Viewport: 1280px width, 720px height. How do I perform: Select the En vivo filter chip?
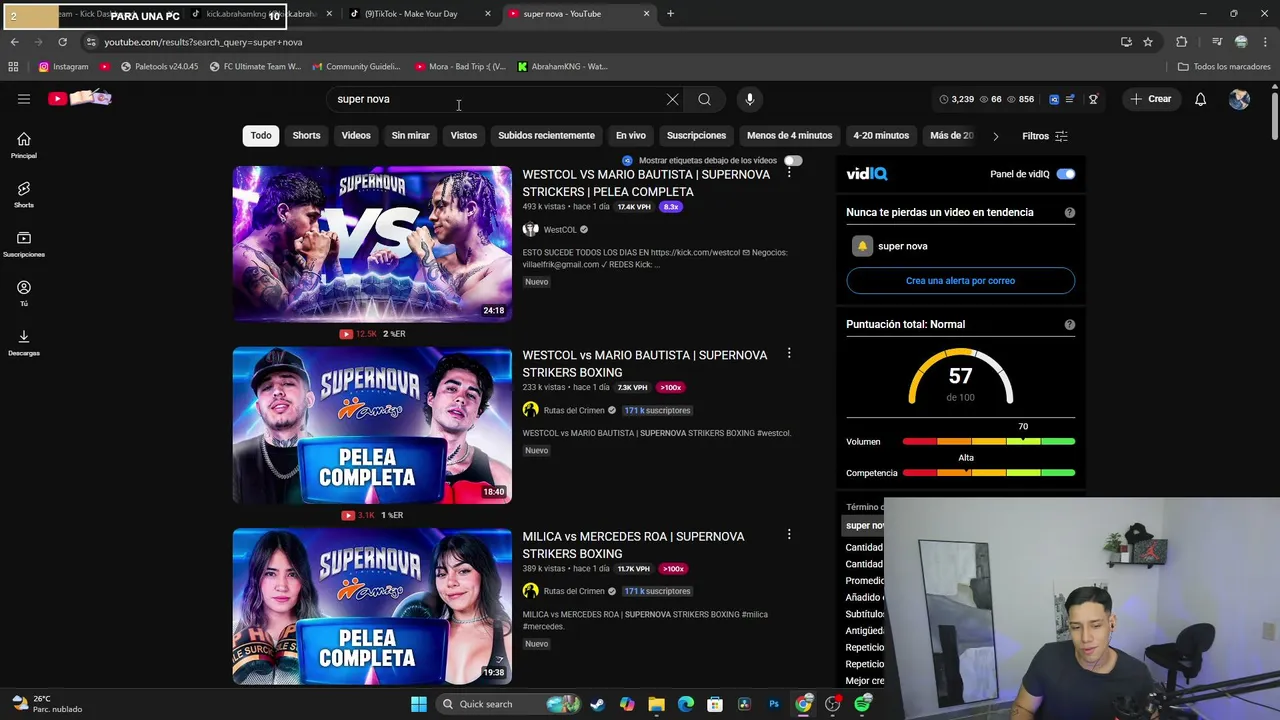(631, 135)
